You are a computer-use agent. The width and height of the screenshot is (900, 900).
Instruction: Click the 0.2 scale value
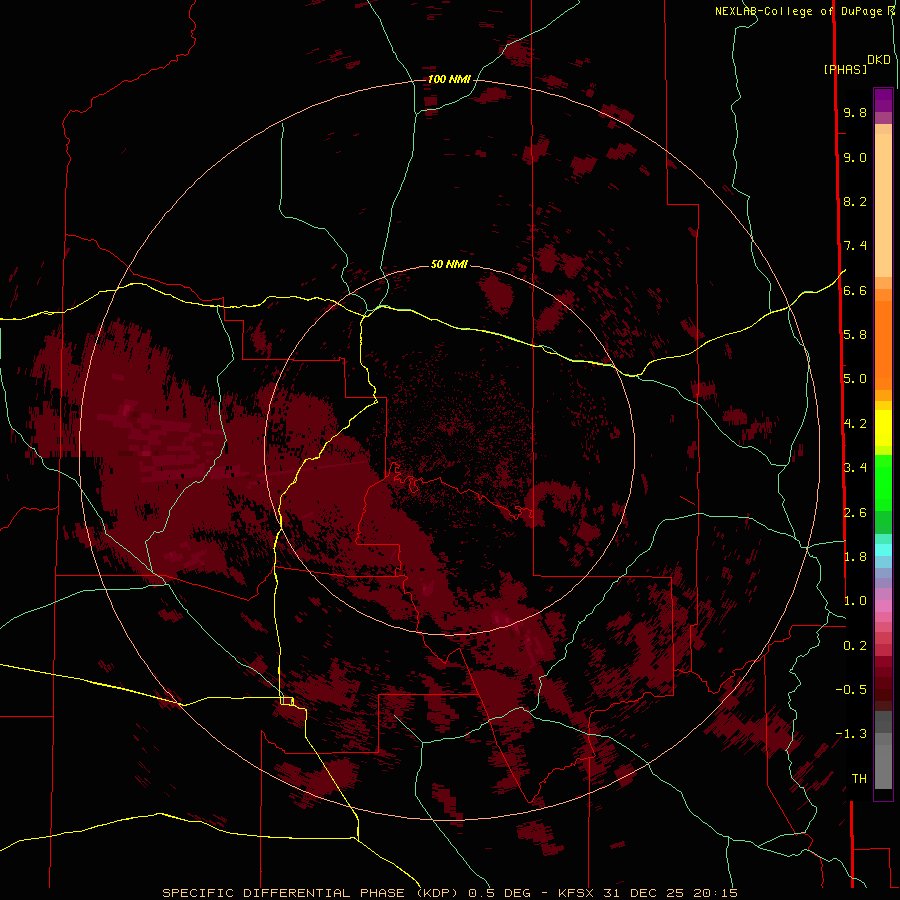tap(855, 646)
